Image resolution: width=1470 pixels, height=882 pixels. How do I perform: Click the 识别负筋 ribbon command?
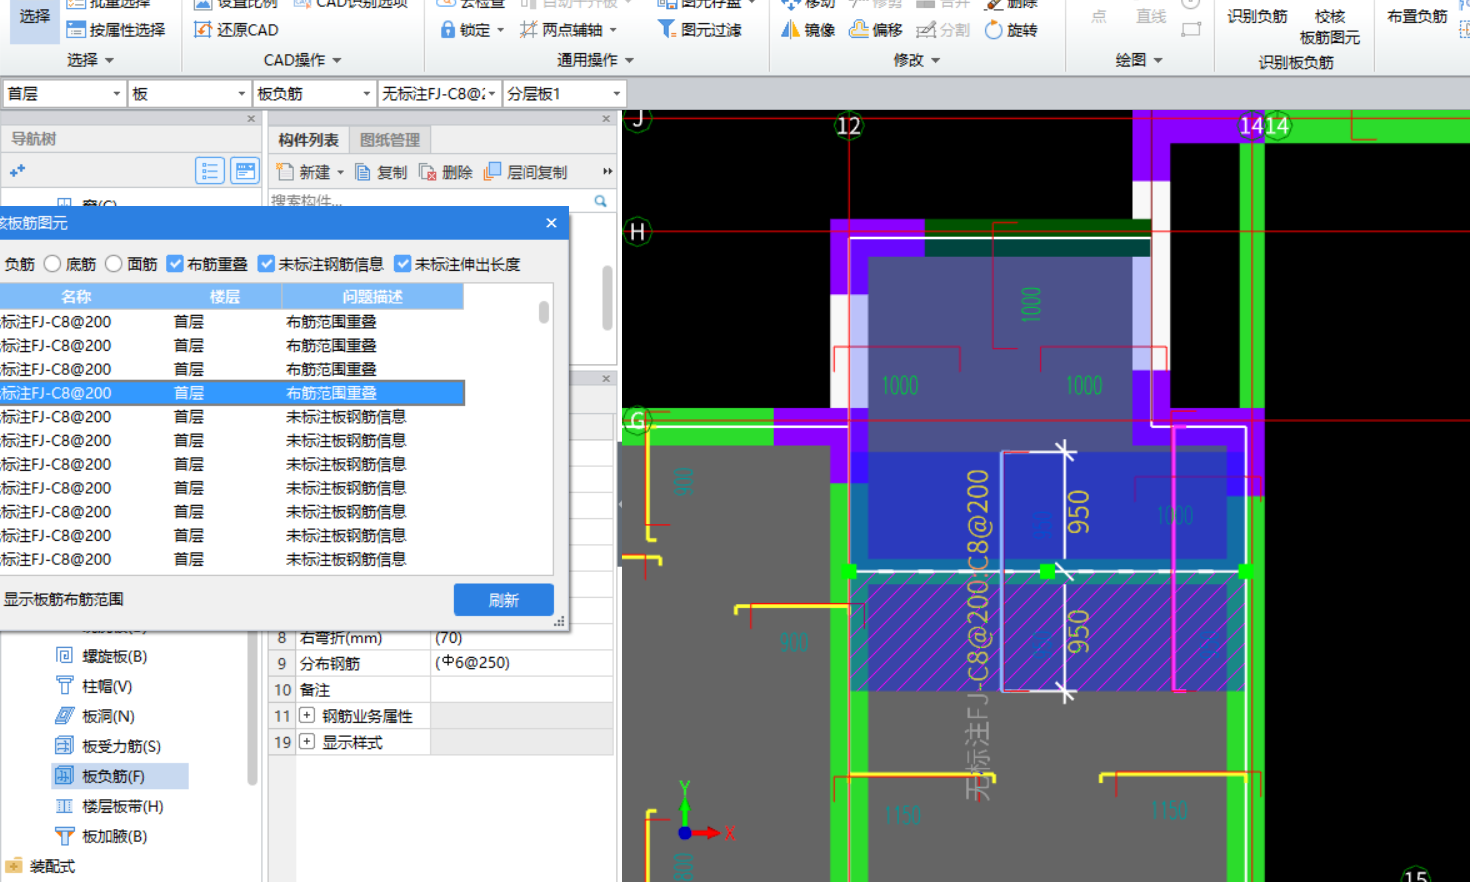click(1257, 16)
